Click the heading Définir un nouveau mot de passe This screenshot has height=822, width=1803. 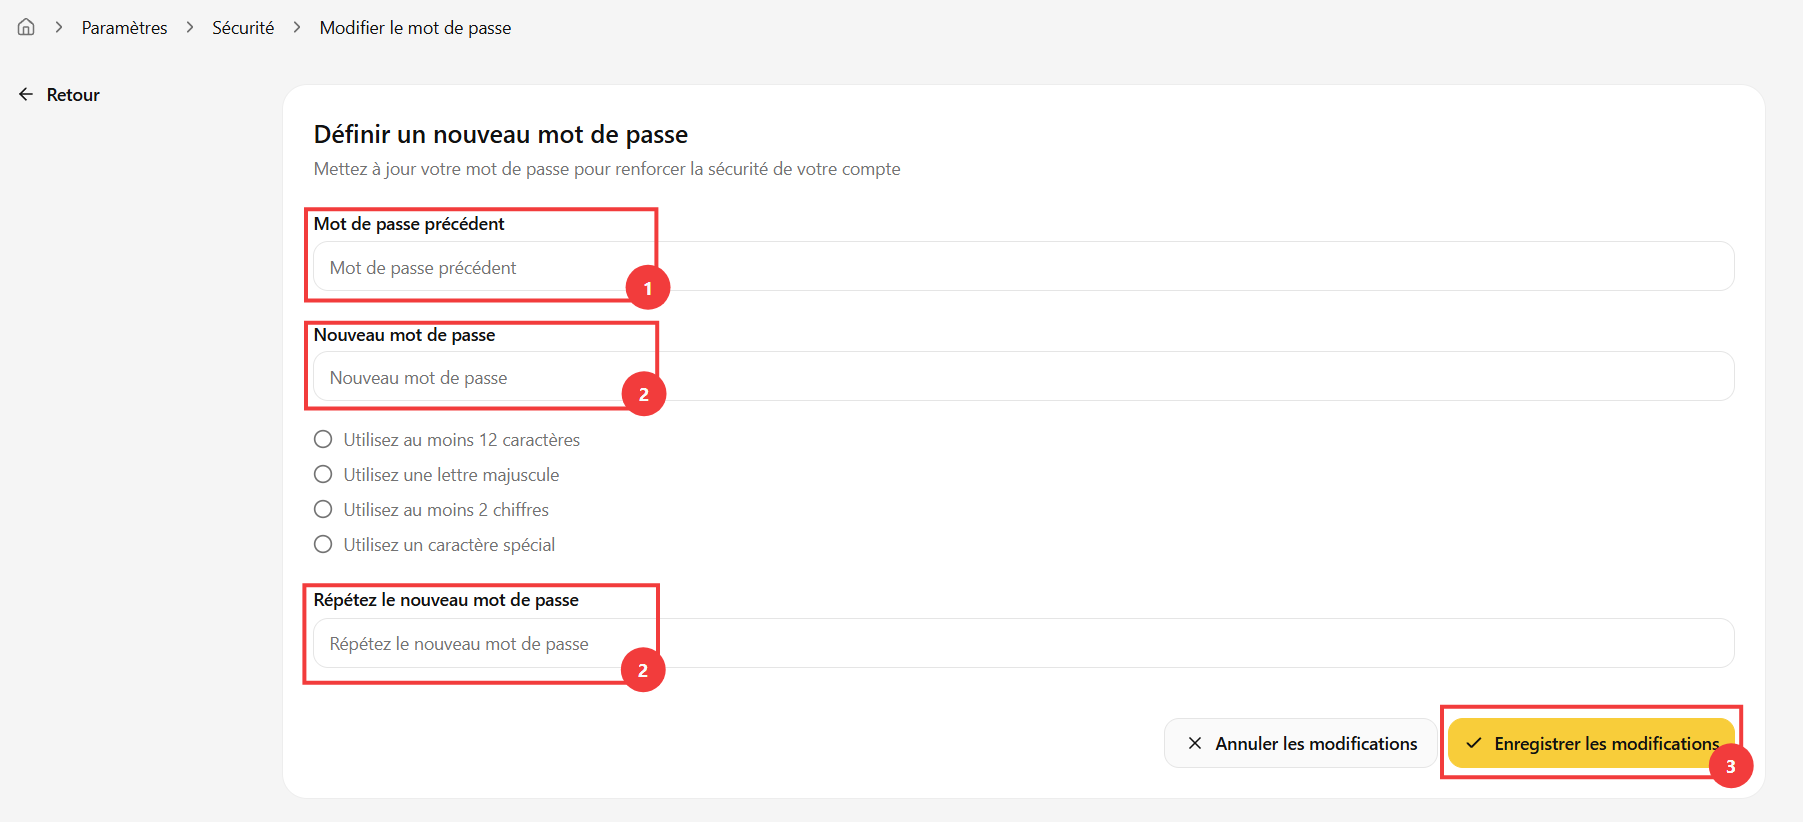[x=501, y=135]
